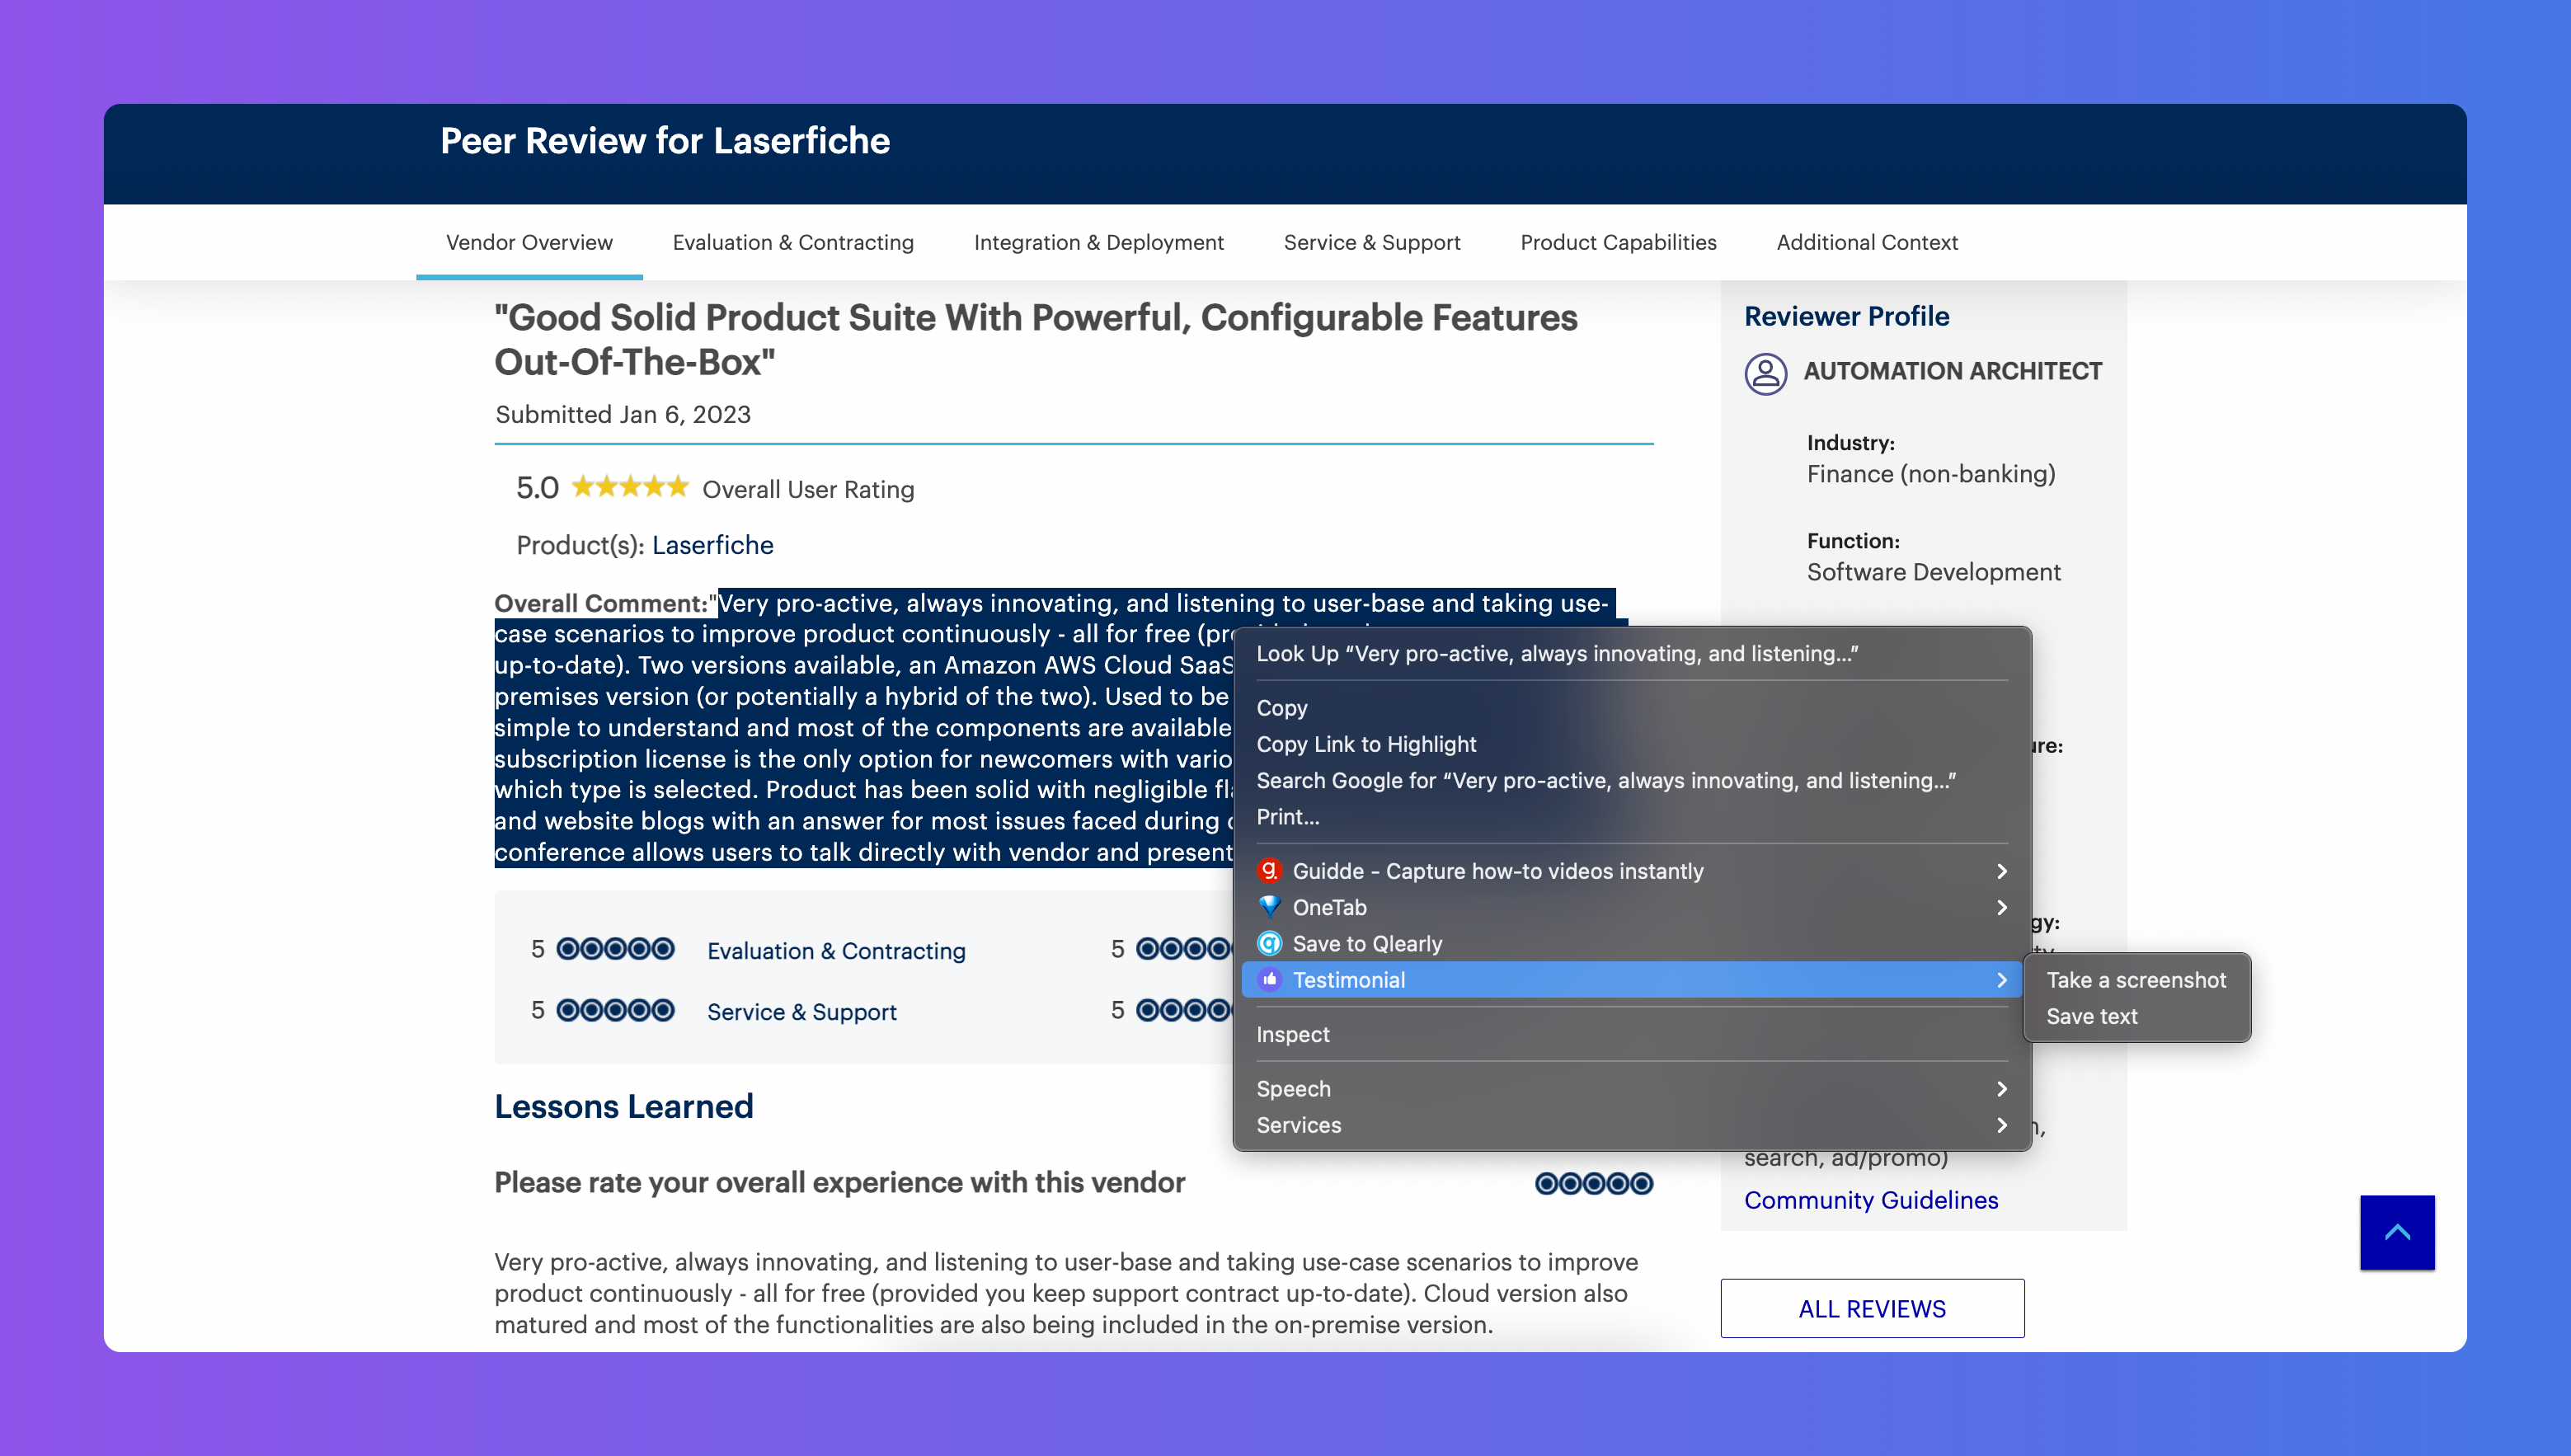Go to the Additional Context tab

point(1867,242)
